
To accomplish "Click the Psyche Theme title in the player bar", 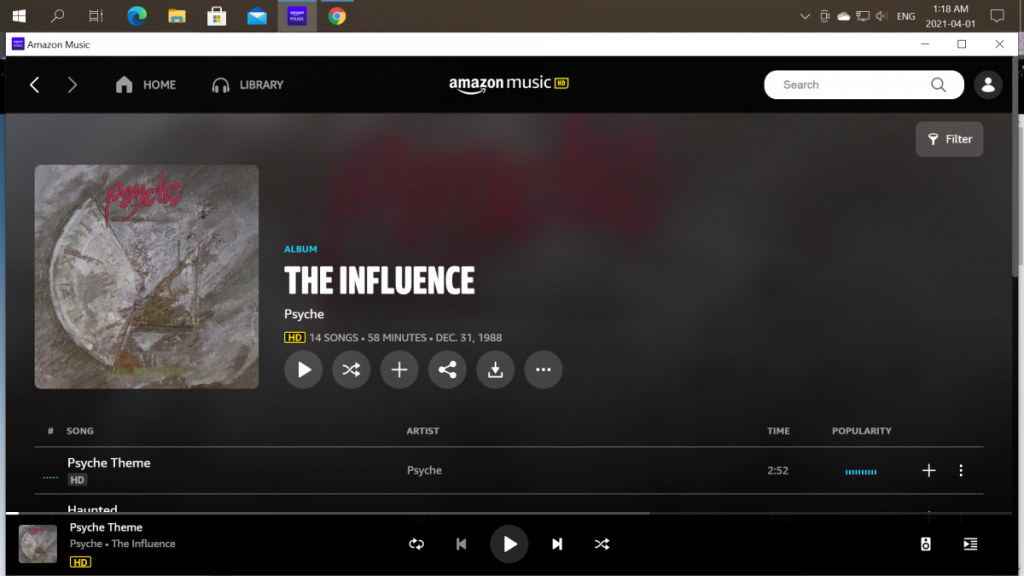I will (x=106, y=527).
